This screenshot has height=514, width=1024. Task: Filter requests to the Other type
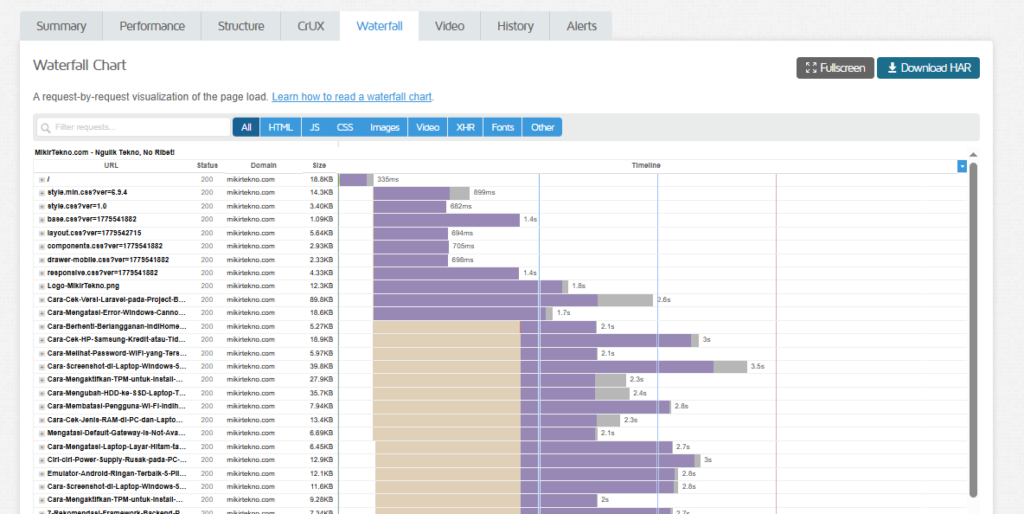point(542,127)
